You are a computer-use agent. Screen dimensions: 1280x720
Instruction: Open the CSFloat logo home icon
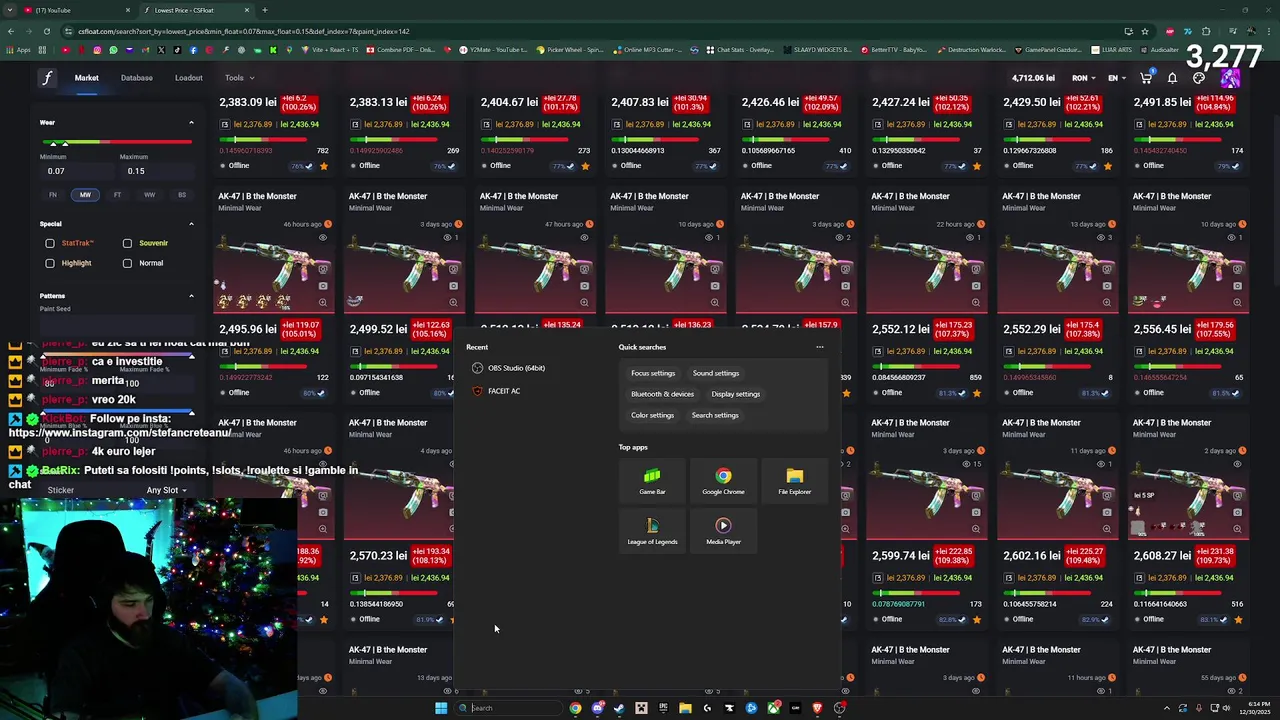[x=47, y=78]
